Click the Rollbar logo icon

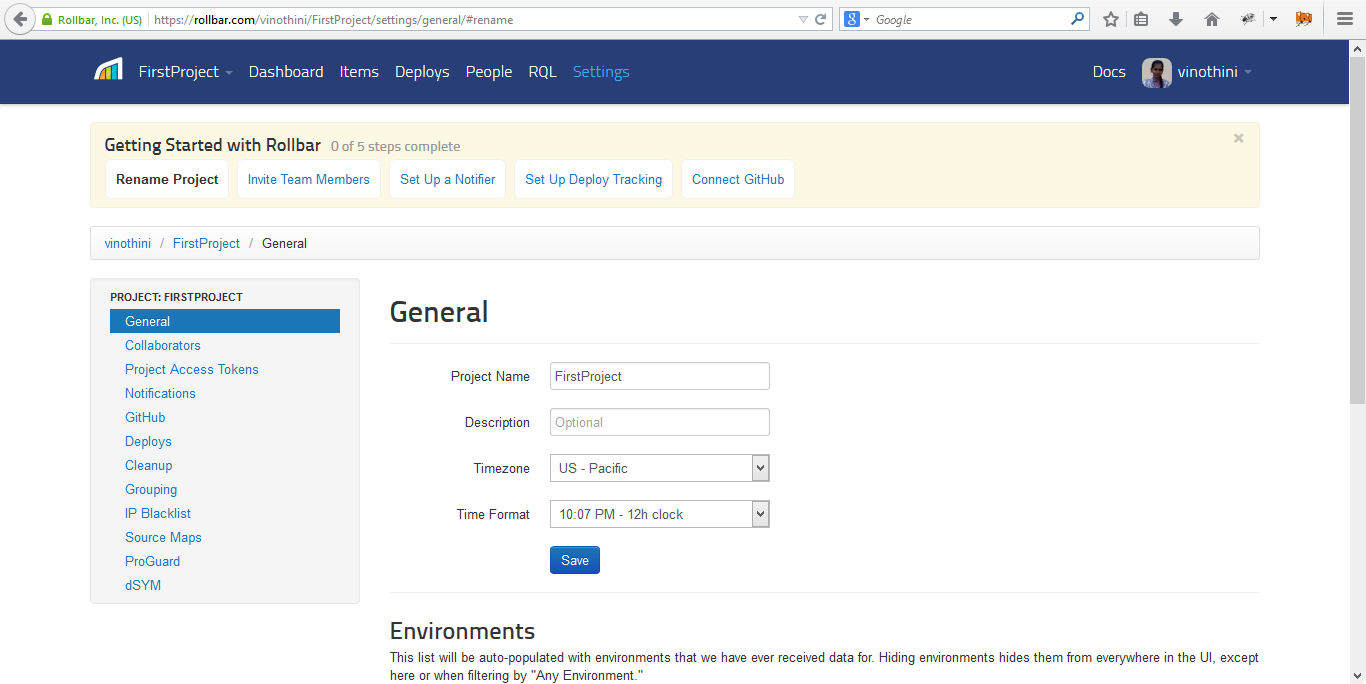108,69
